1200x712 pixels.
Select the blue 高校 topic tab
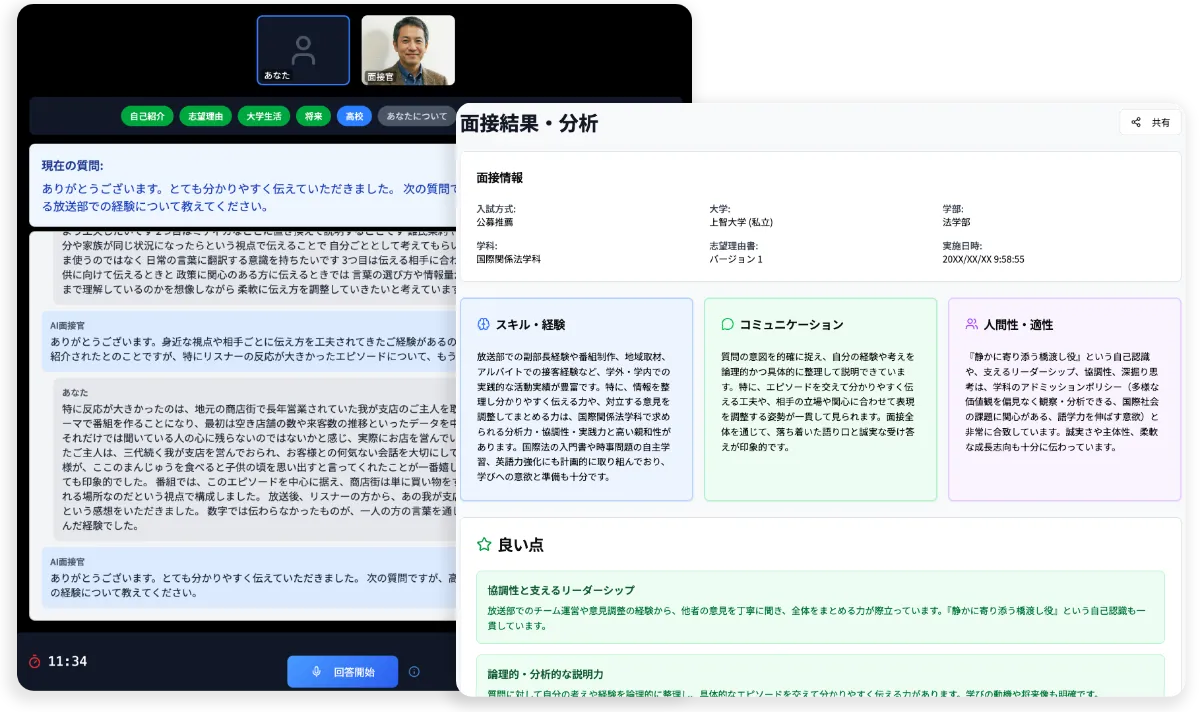coord(354,117)
